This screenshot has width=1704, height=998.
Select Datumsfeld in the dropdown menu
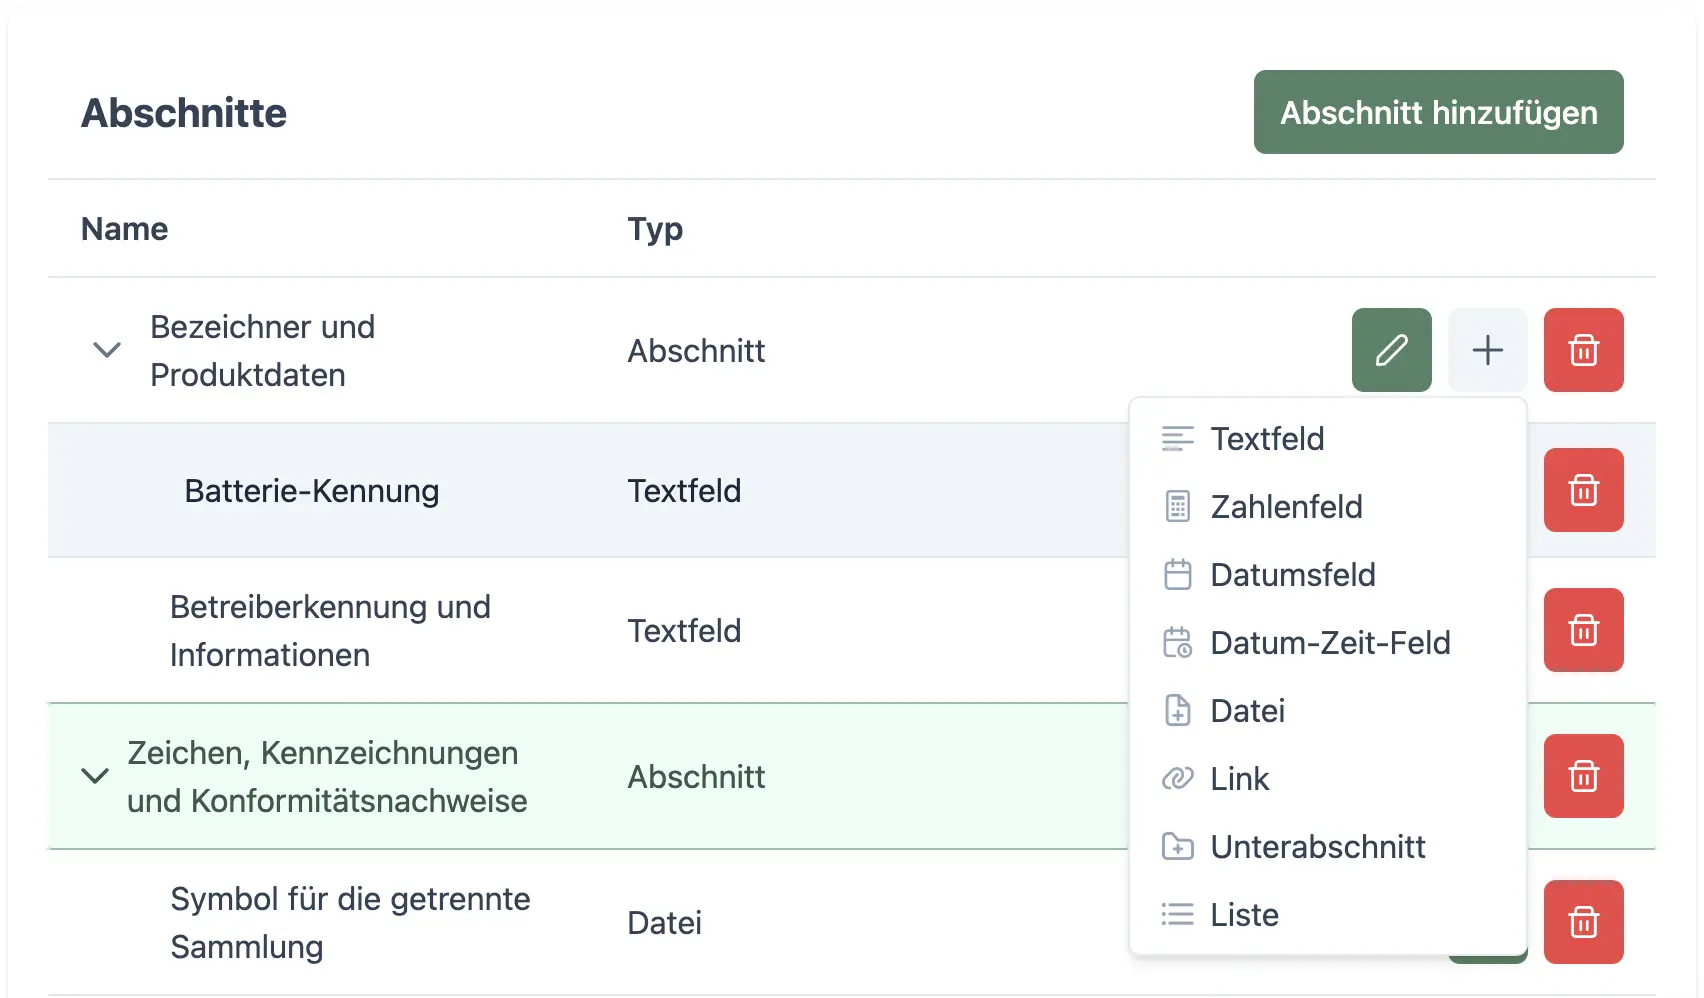(1292, 575)
